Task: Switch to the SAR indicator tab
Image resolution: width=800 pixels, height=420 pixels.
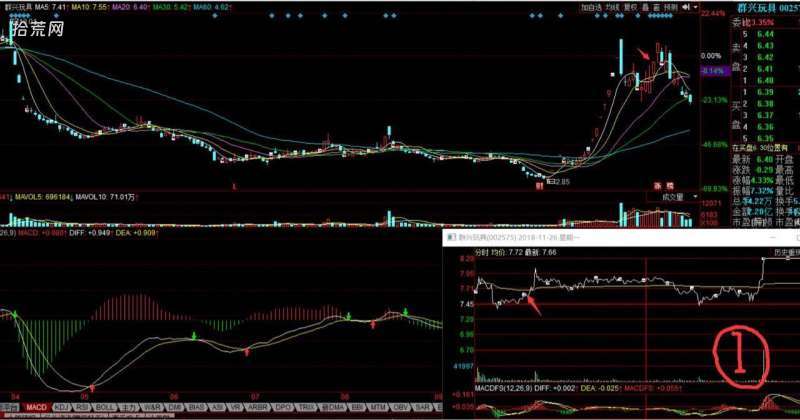Action: tap(422, 407)
